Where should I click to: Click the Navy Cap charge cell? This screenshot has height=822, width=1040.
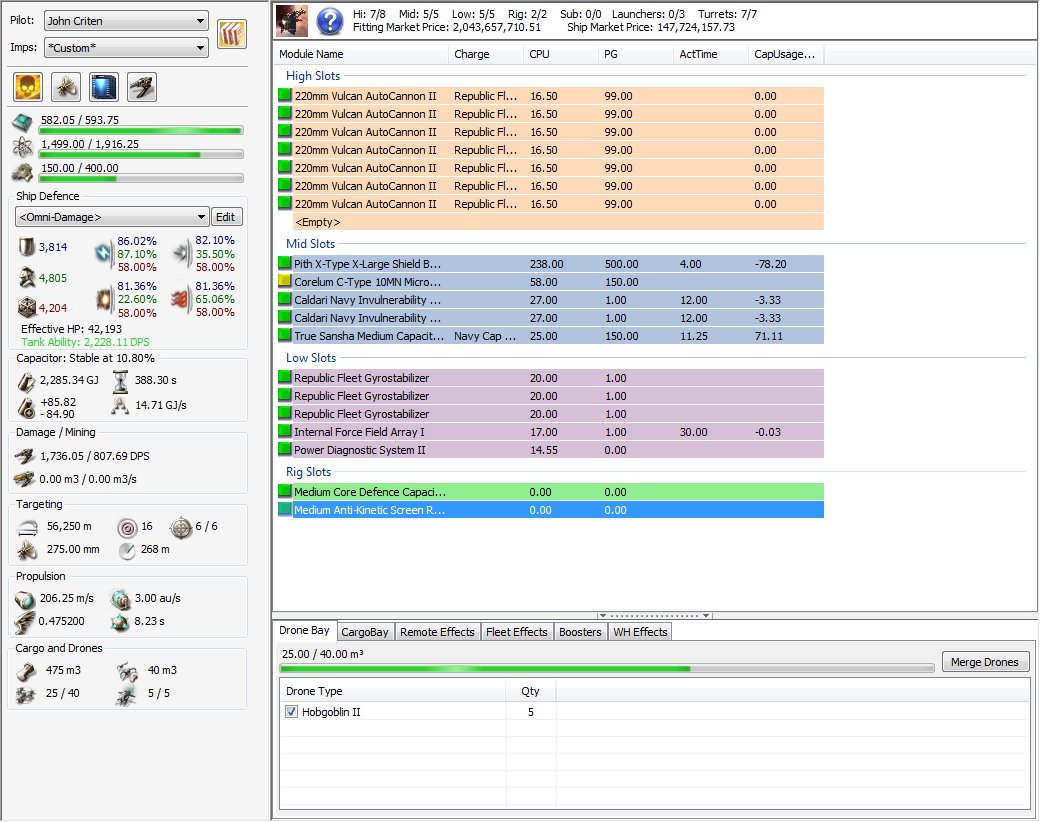click(485, 336)
